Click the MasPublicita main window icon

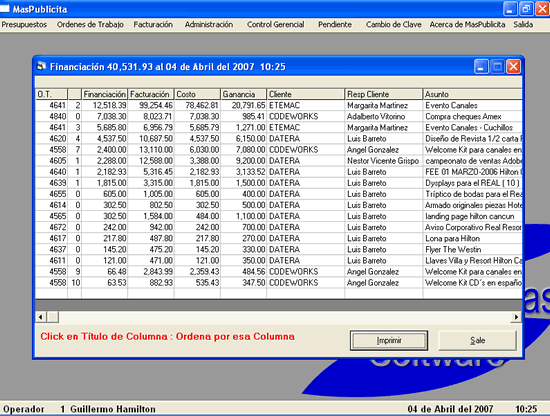(x=5, y=9)
